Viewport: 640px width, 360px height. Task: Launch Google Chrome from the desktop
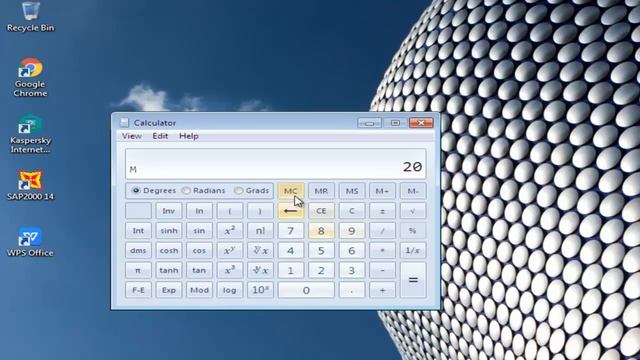30,77
